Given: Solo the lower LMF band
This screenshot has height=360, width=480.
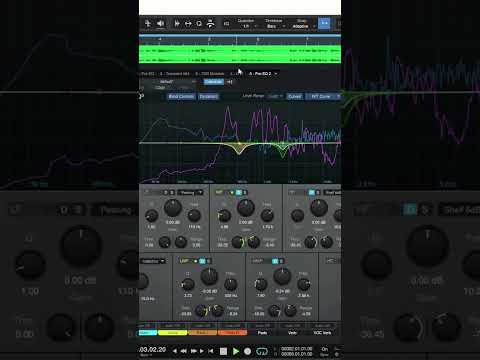Looking at the screenshot, I should coord(208,261).
